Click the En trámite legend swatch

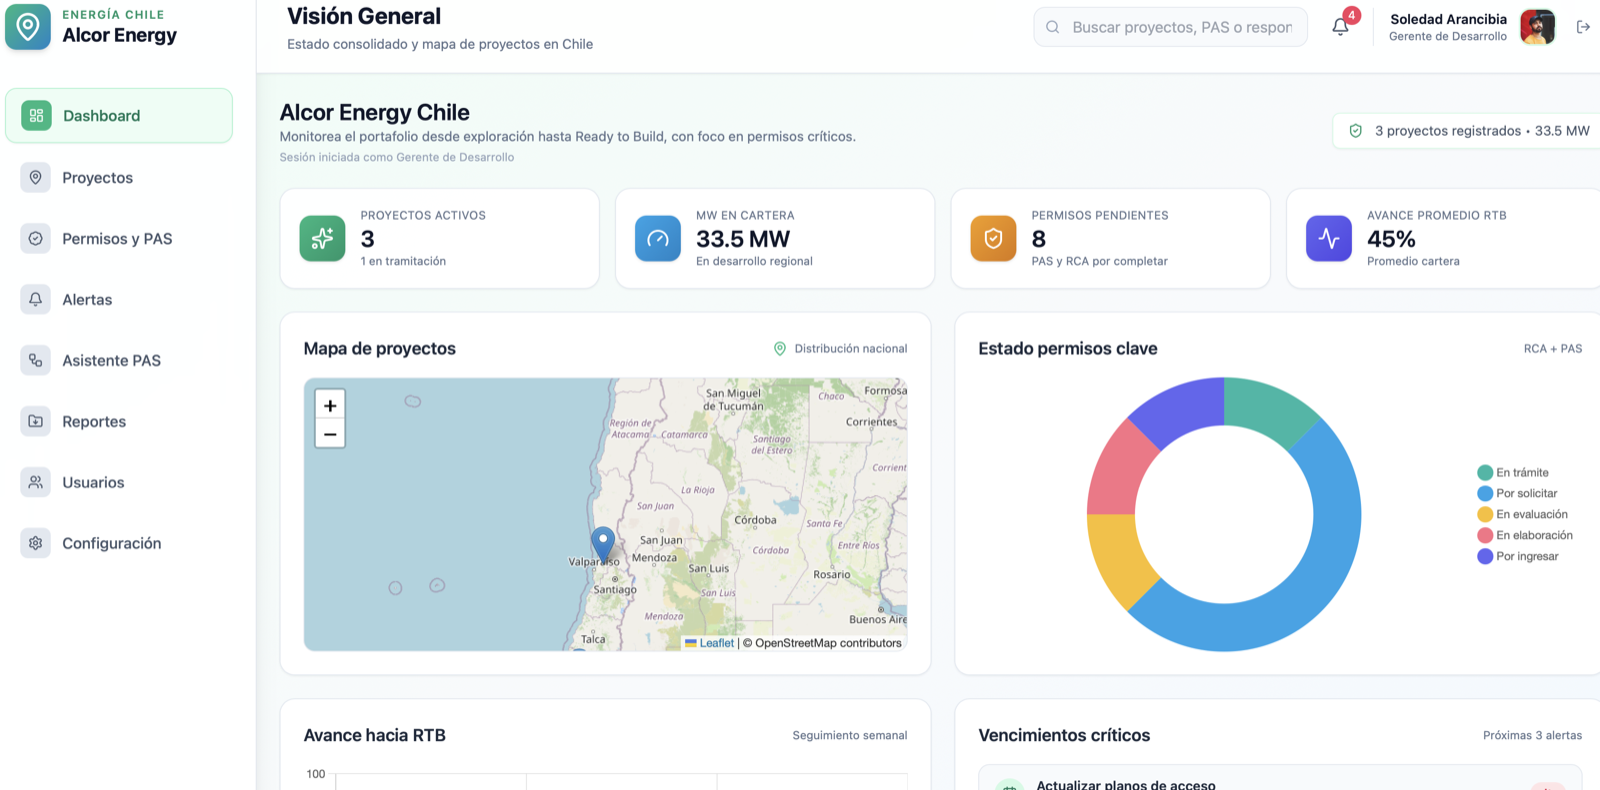point(1485,473)
